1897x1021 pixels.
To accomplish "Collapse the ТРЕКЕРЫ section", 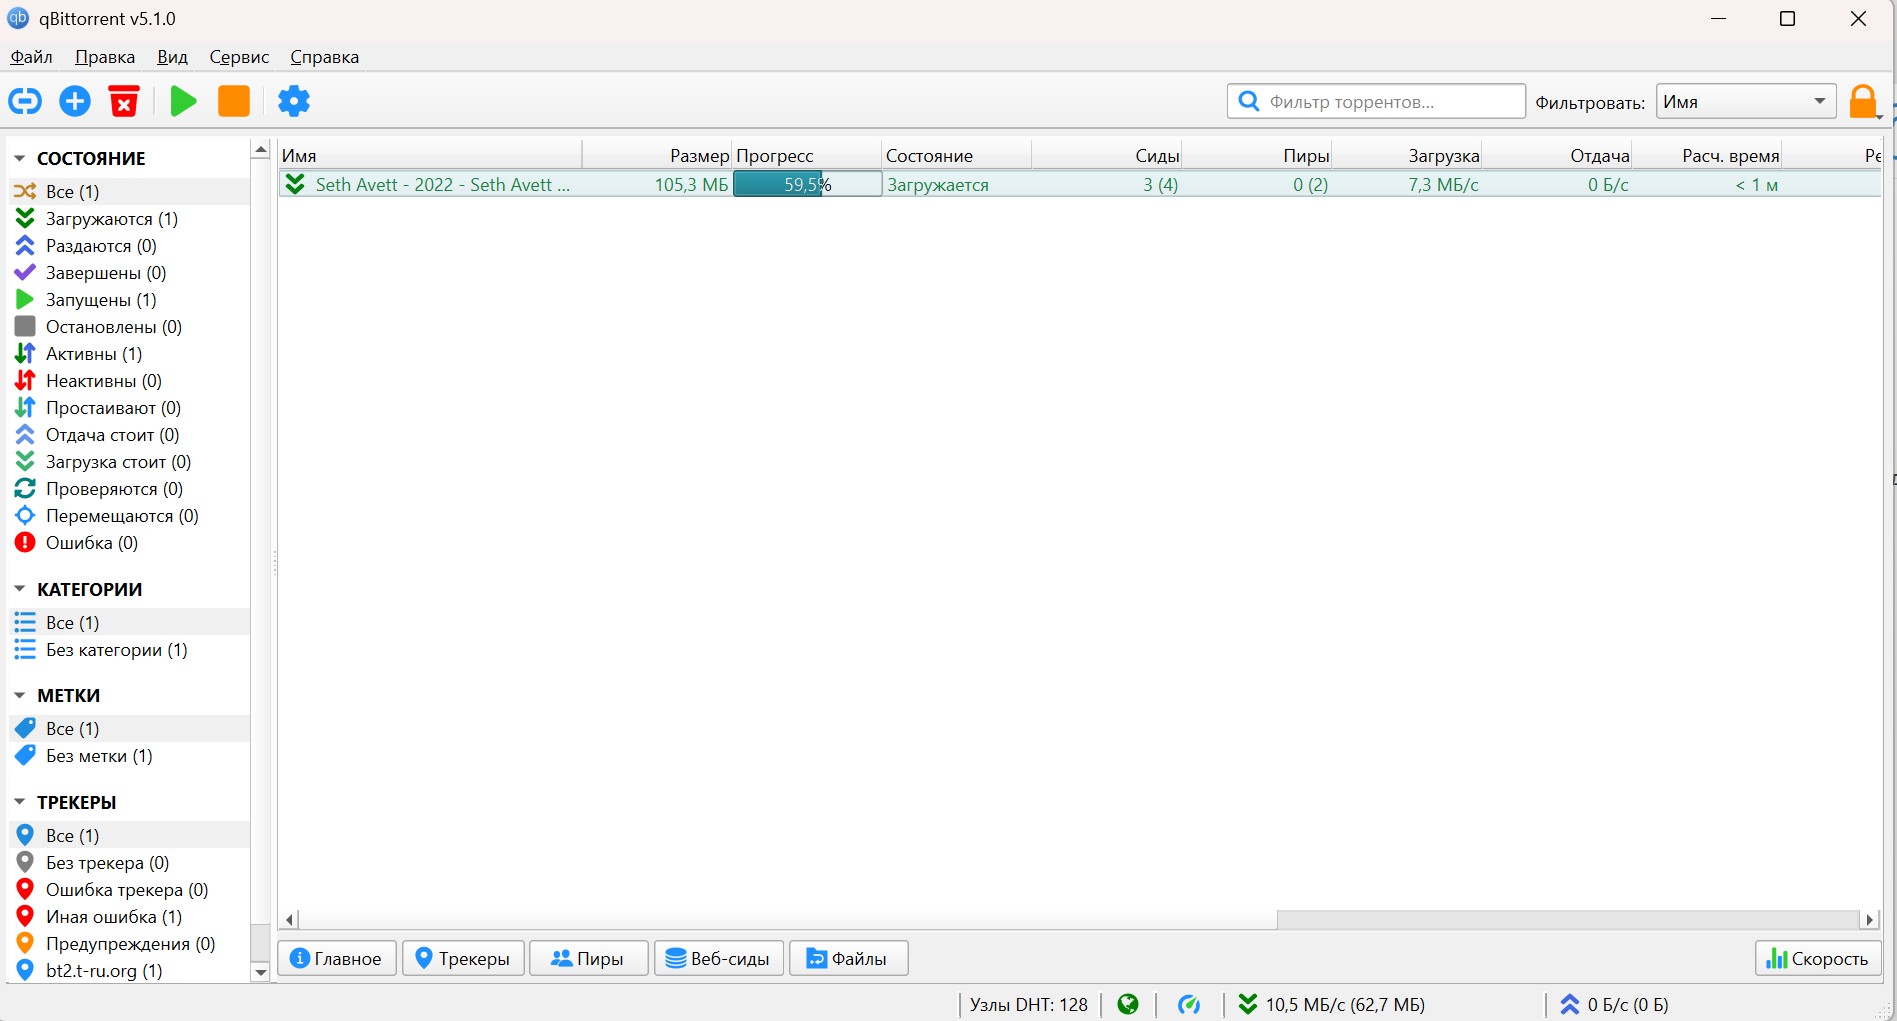I will [x=19, y=802].
